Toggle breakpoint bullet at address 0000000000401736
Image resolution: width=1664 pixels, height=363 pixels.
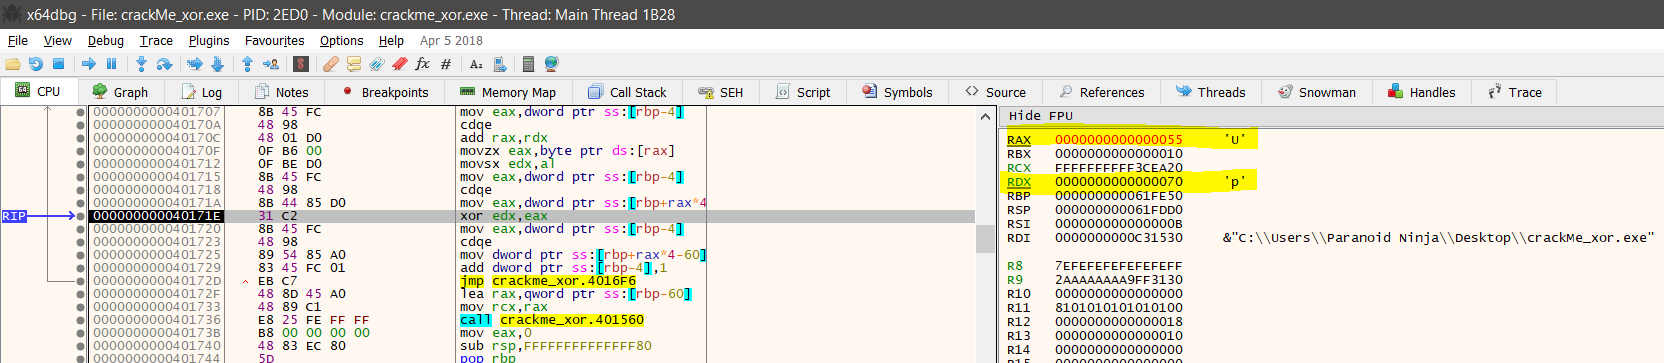pos(81,320)
